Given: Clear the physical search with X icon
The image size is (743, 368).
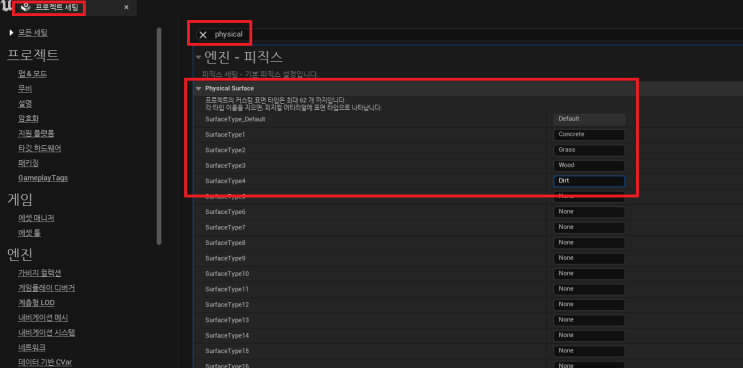Looking at the screenshot, I should [x=203, y=35].
